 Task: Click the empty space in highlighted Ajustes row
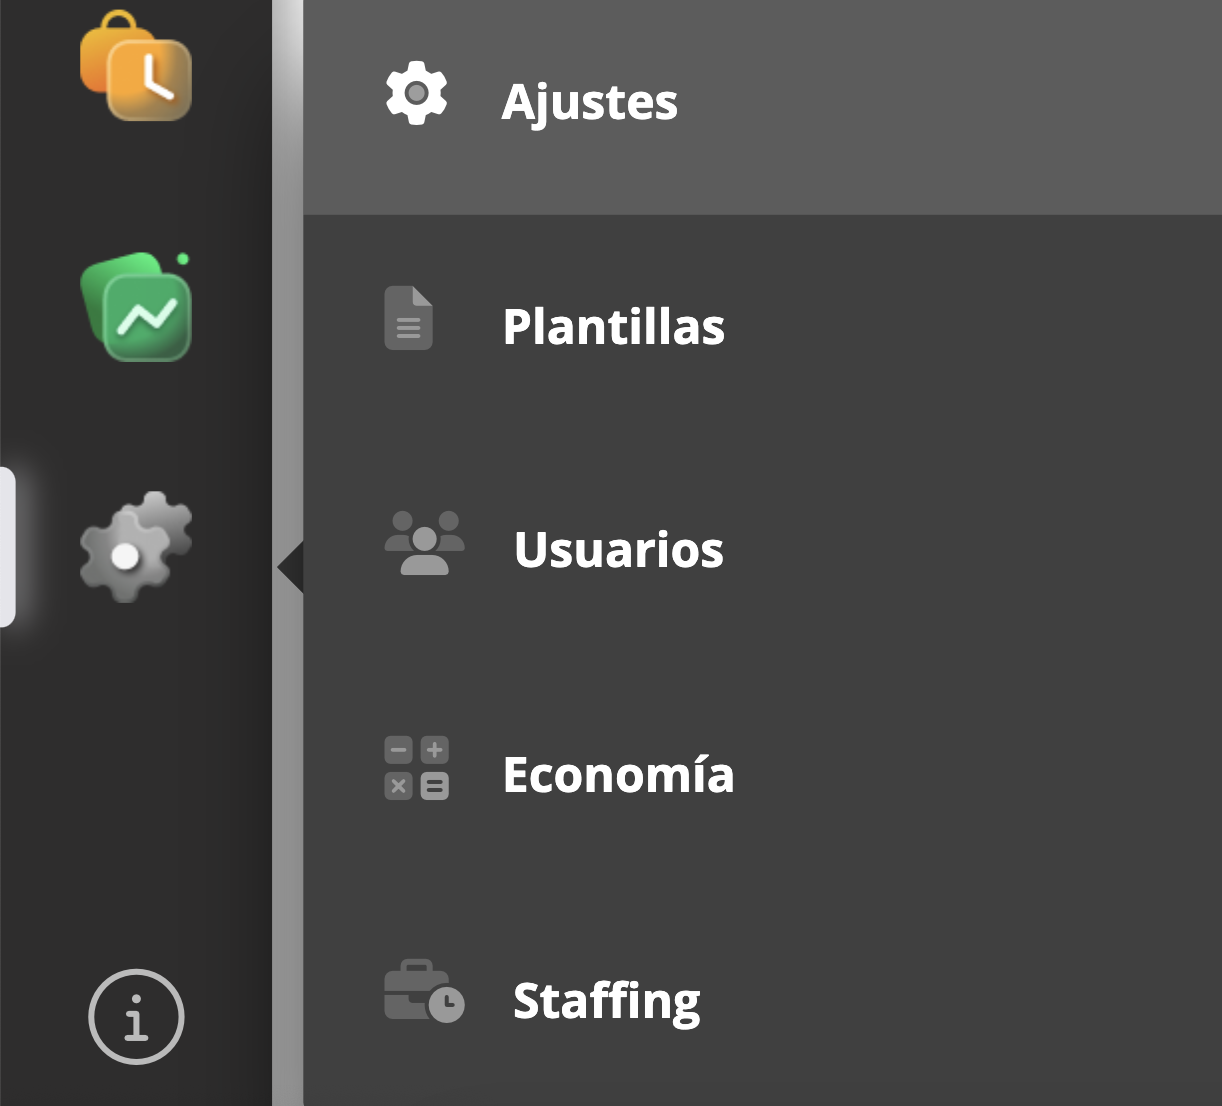coord(950,105)
